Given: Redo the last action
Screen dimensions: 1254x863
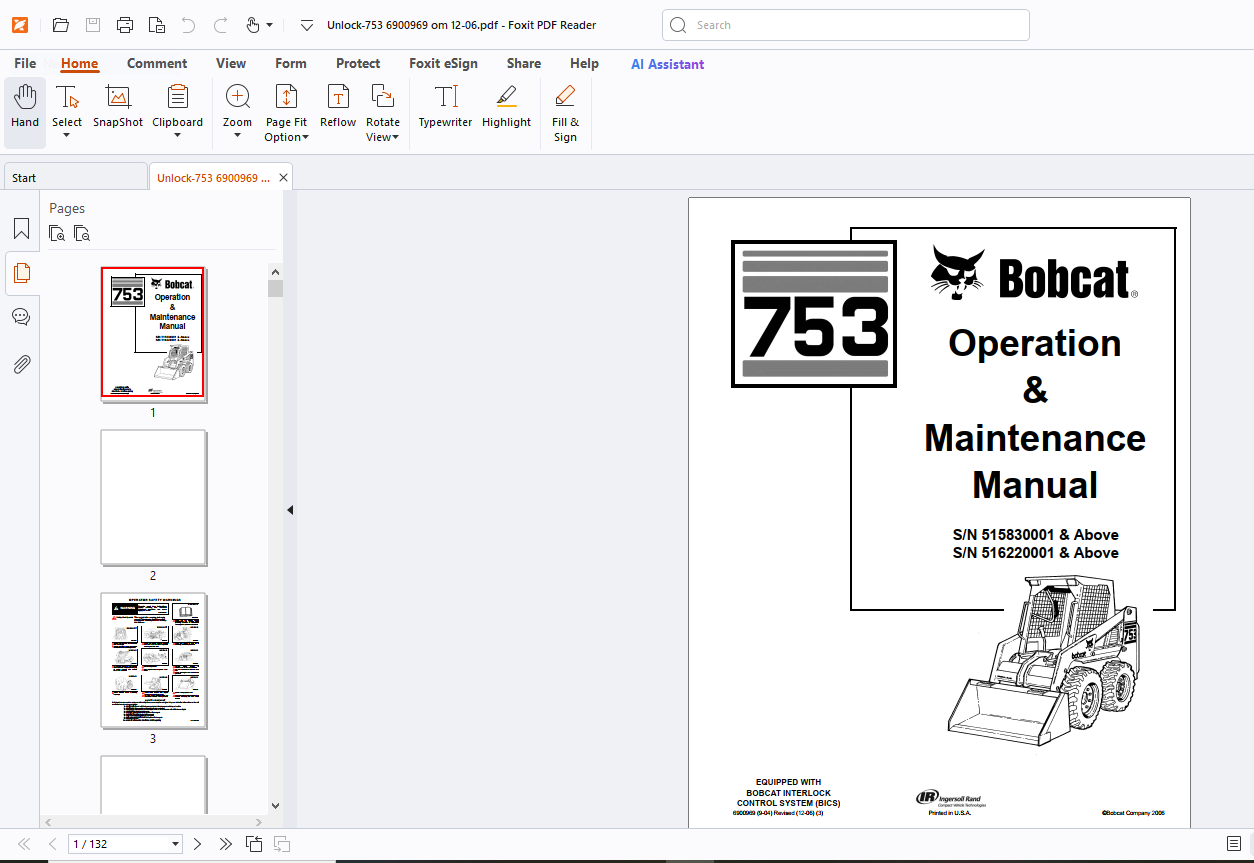Looking at the screenshot, I should click(220, 25).
